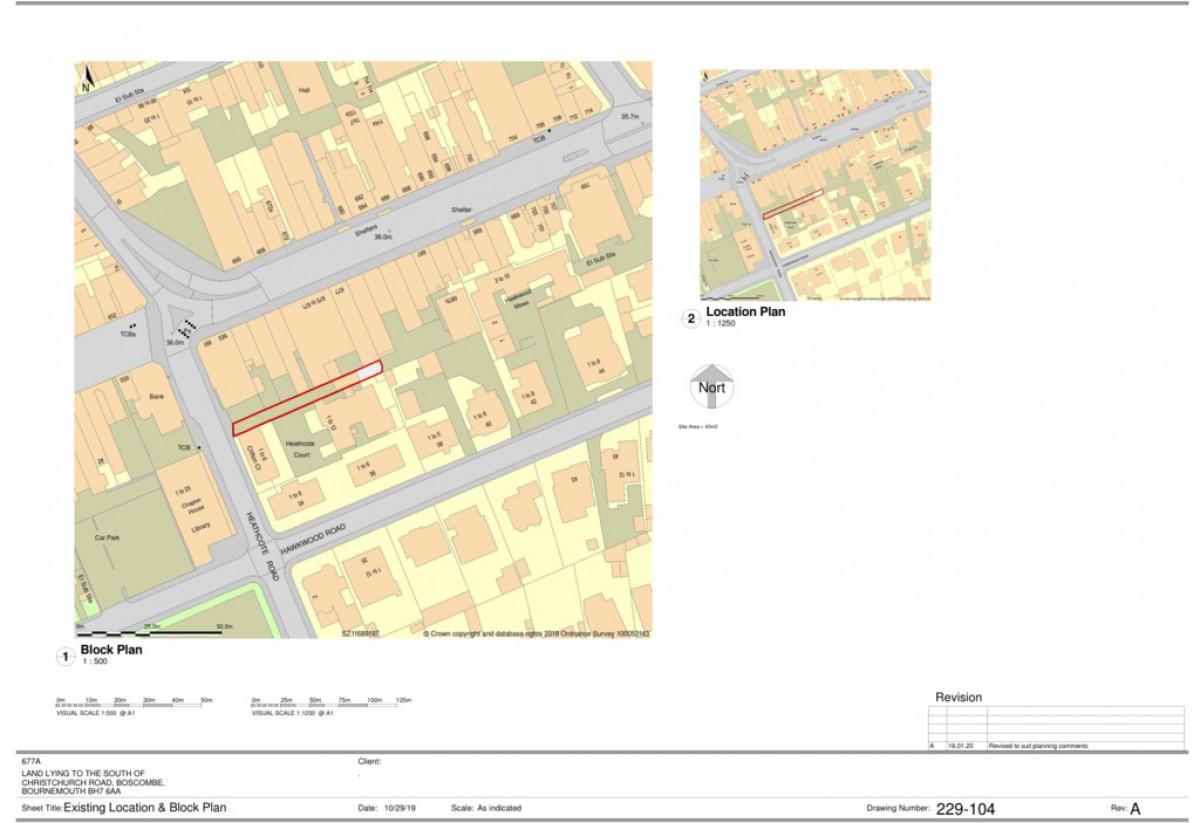Select the red site boundary on Block Plan
This screenshot has height=823, width=1200.
pos(307,398)
